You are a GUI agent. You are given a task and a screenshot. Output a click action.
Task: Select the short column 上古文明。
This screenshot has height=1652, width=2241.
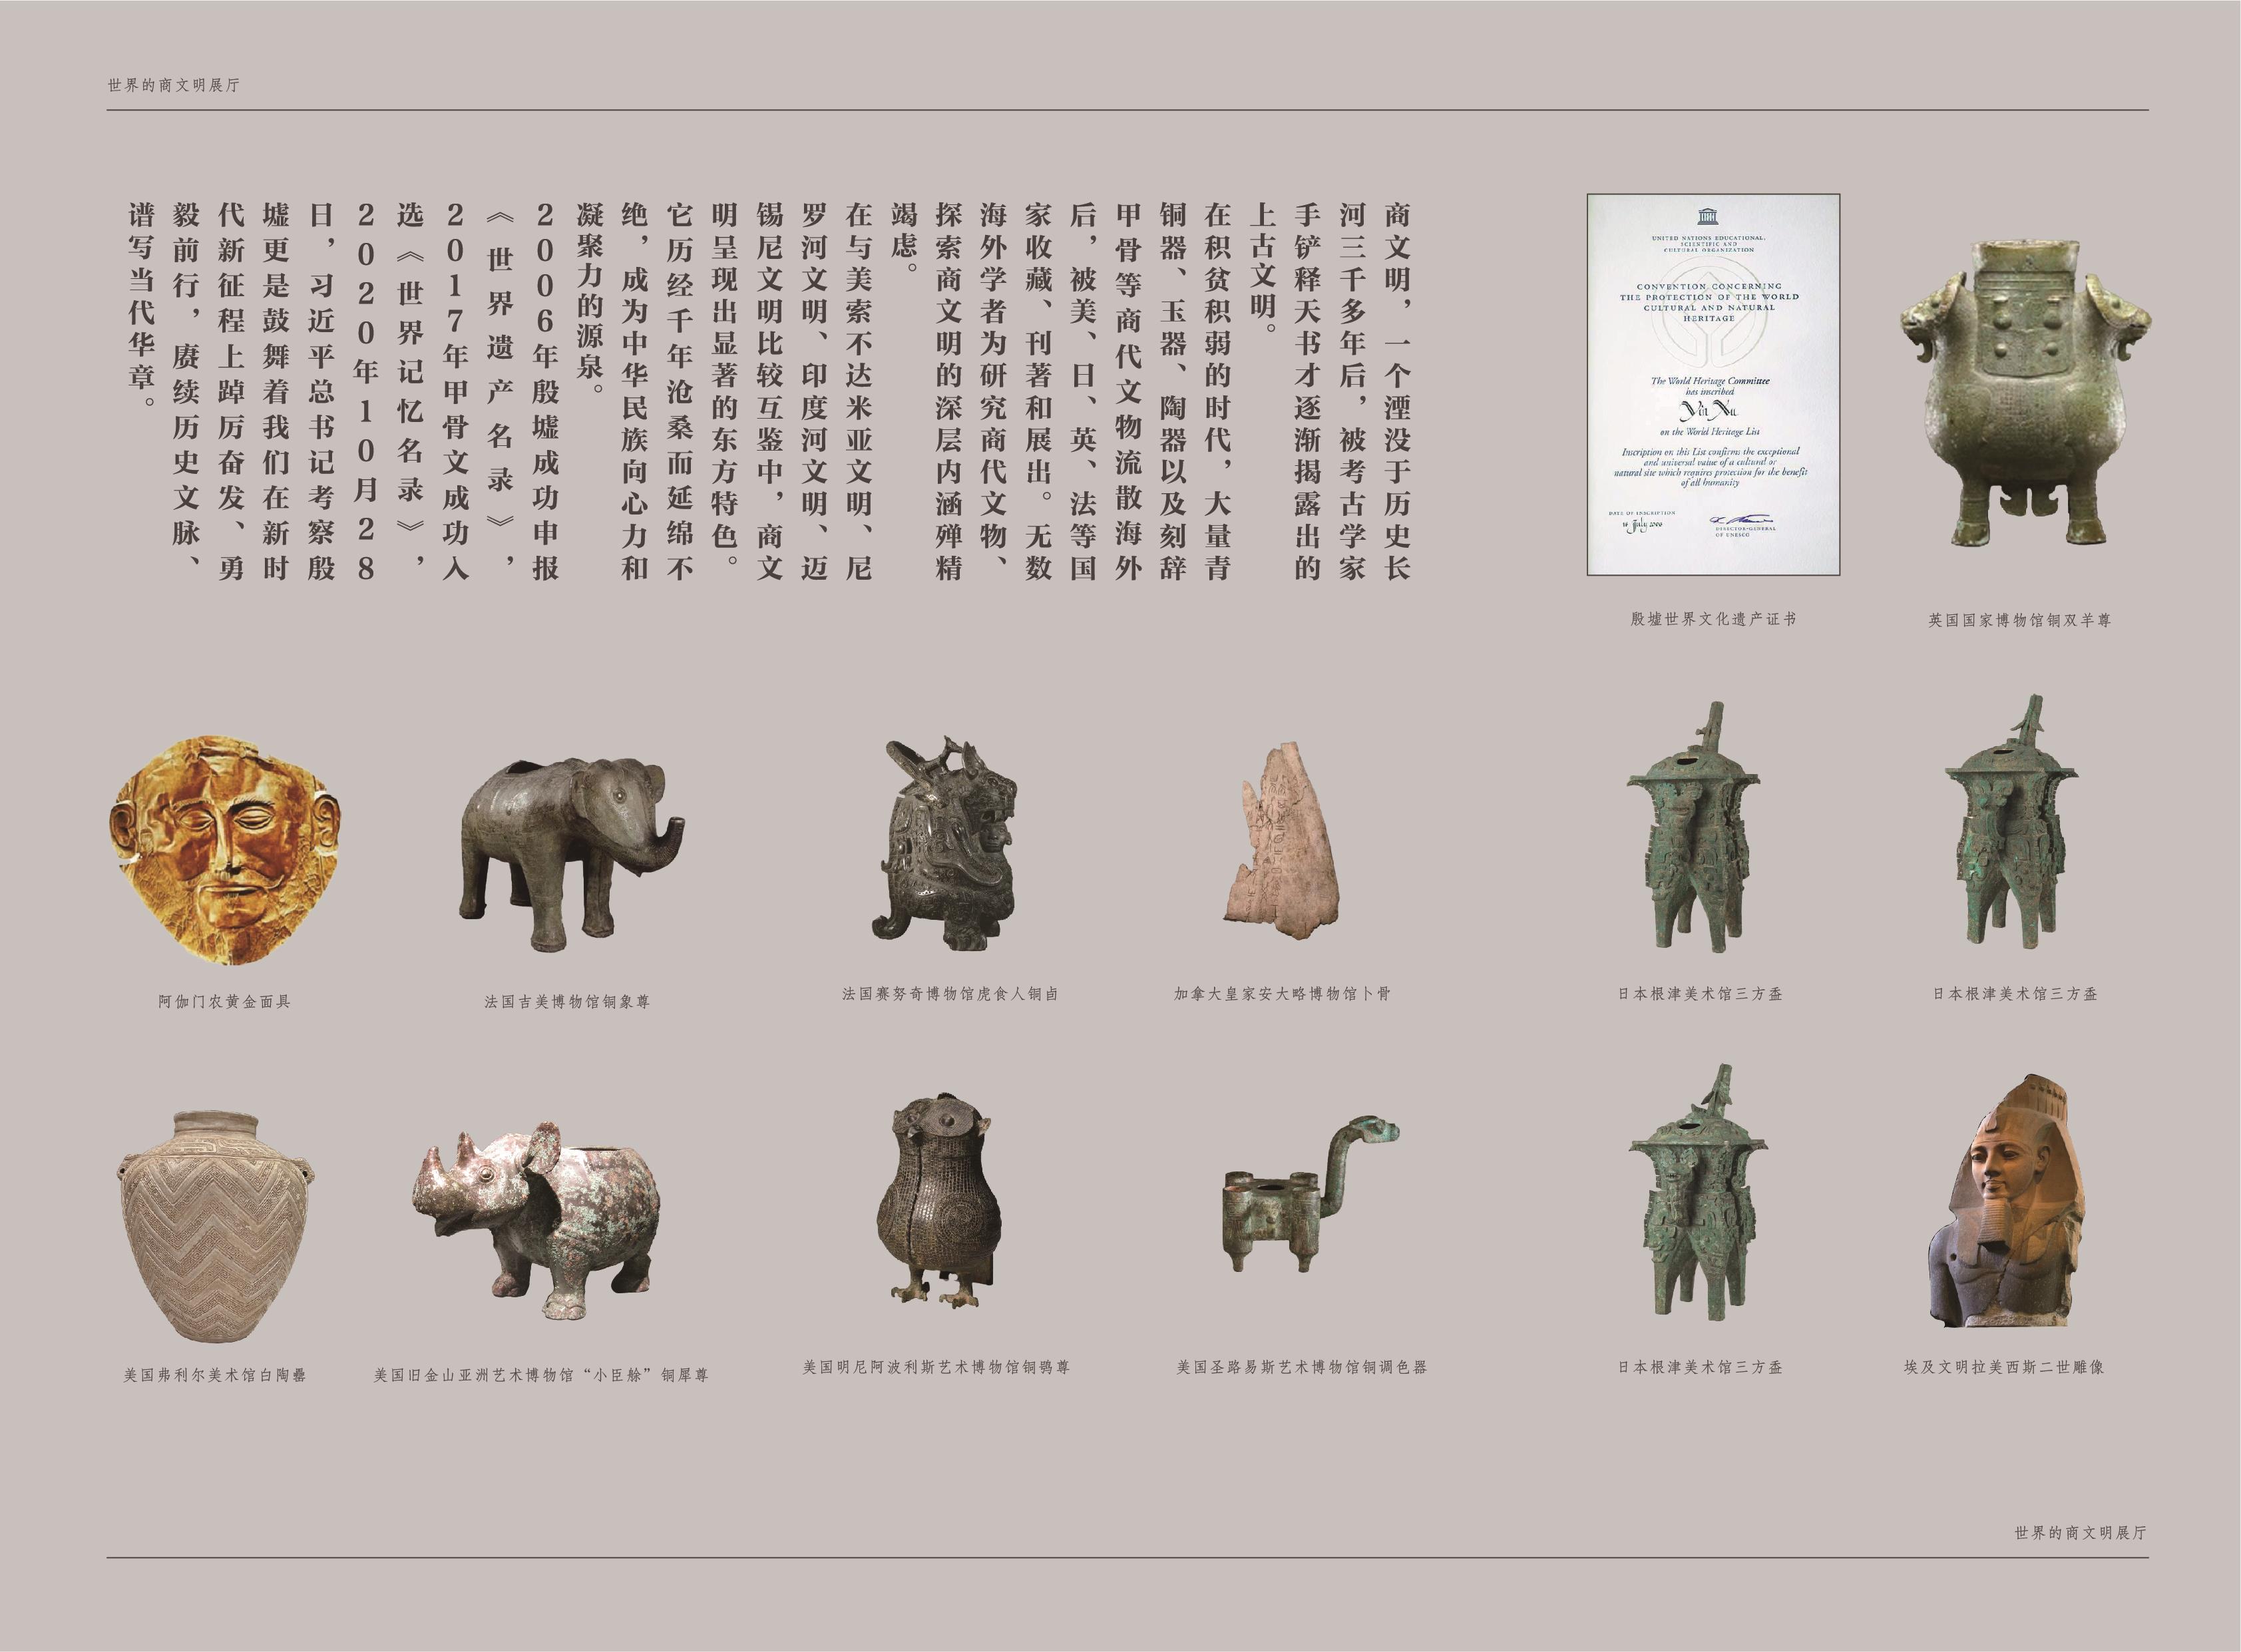(1263, 268)
